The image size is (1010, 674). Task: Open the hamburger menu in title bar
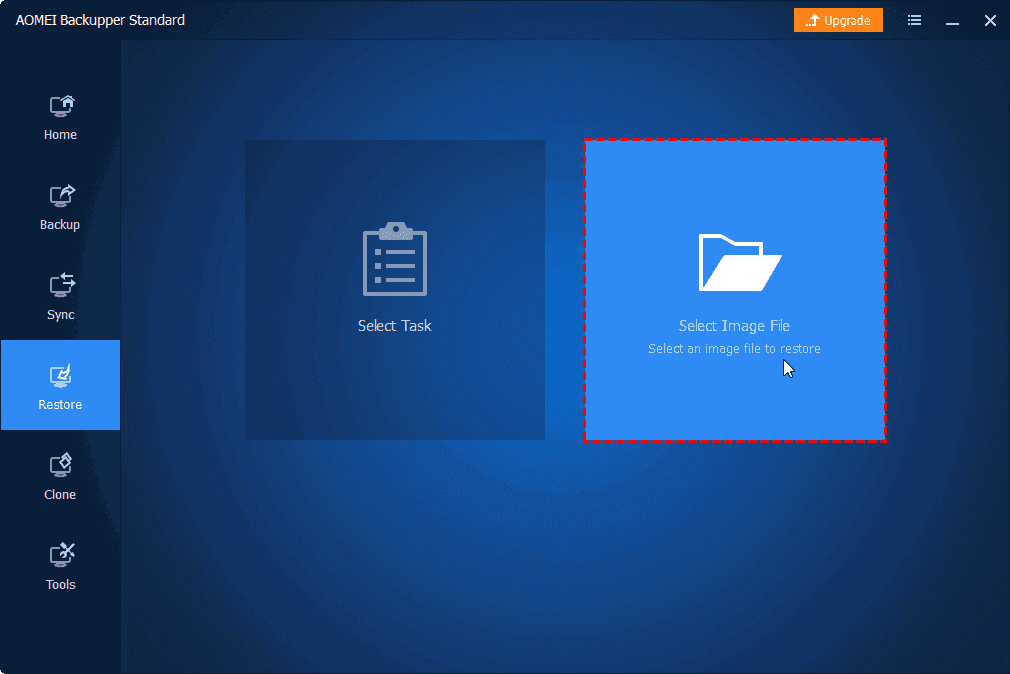coord(914,21)
